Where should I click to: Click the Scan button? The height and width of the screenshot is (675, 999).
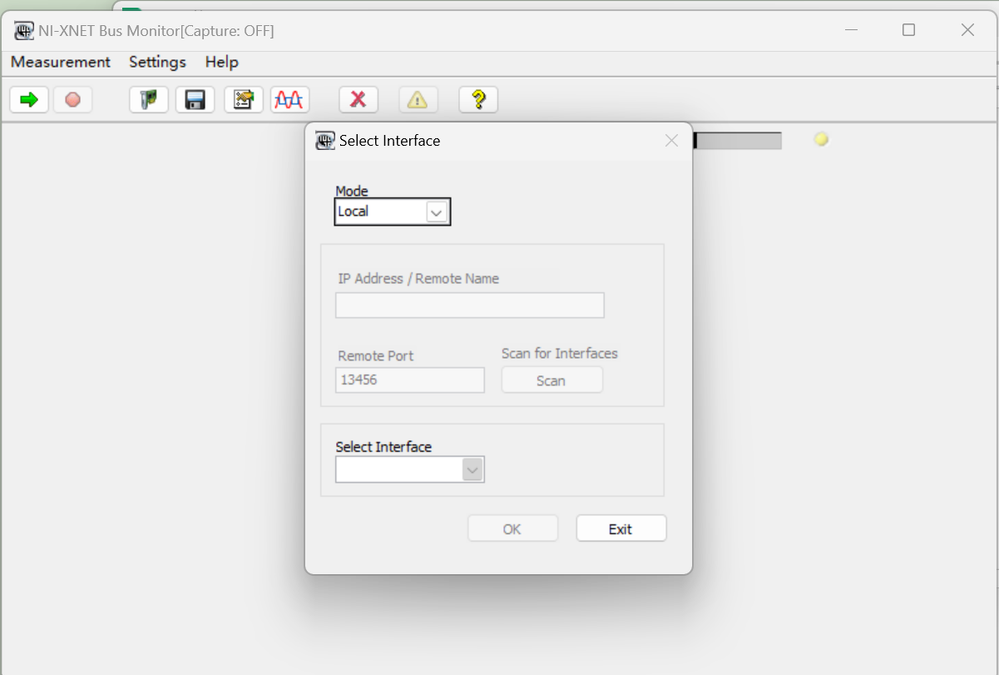[x=552, y=380]
